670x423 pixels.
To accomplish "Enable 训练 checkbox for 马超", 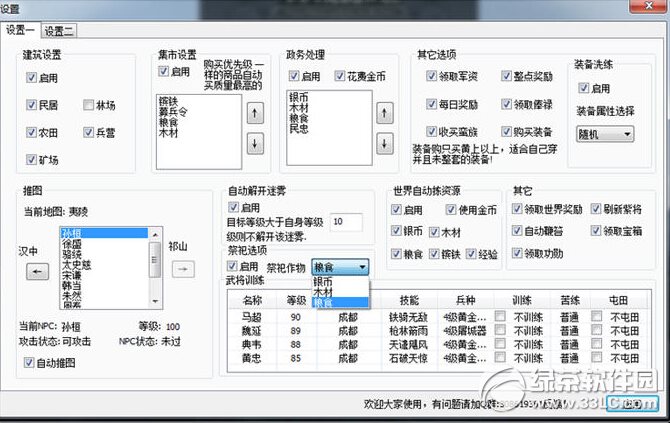I will coord(500,317).
